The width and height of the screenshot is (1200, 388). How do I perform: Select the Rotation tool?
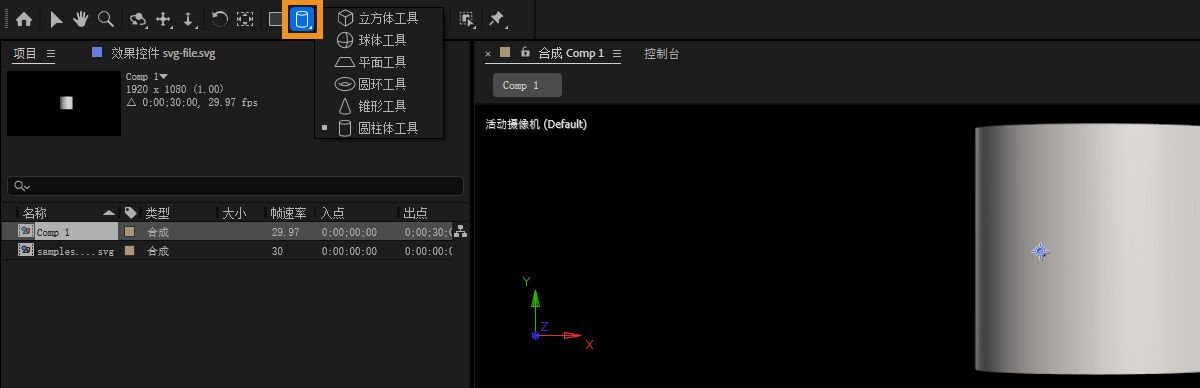click(220, 19)
